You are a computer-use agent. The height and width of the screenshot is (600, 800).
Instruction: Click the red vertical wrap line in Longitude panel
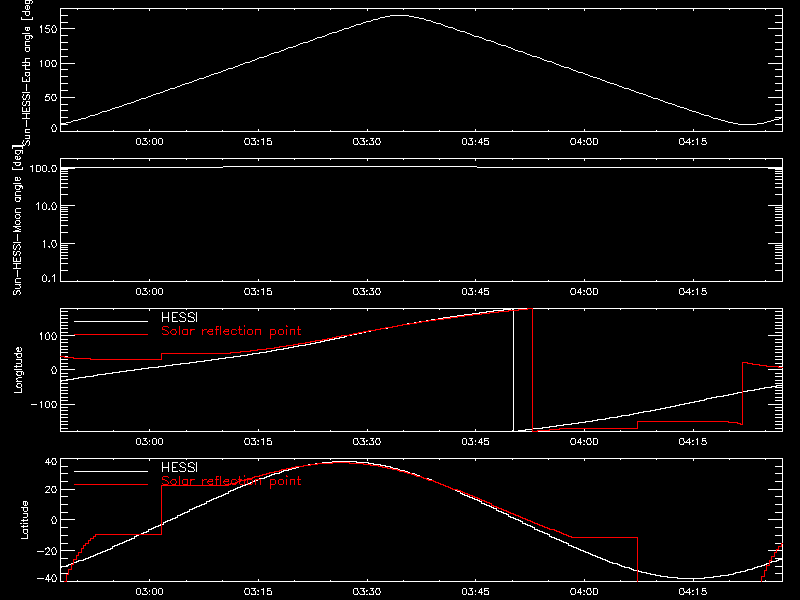click(x=533, y=370)
